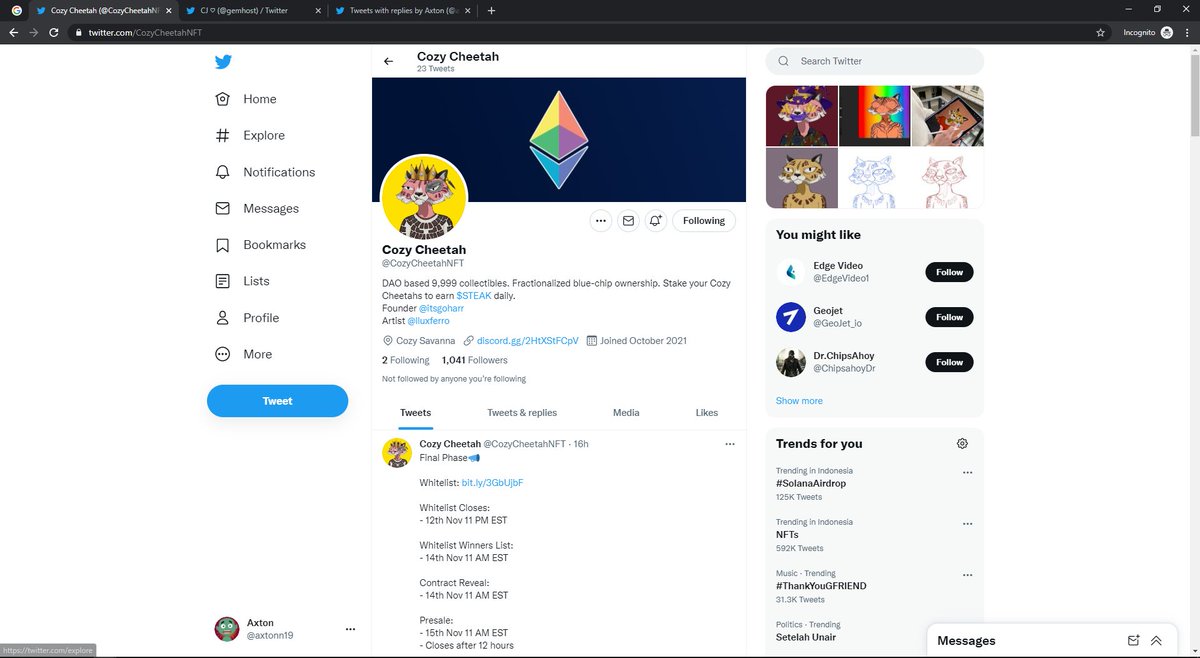Image resolution: width=1200 pixels, height=658 pixels.
Task: Open the Cozy Cheetah profile picture
Action: tap(424, 197)
